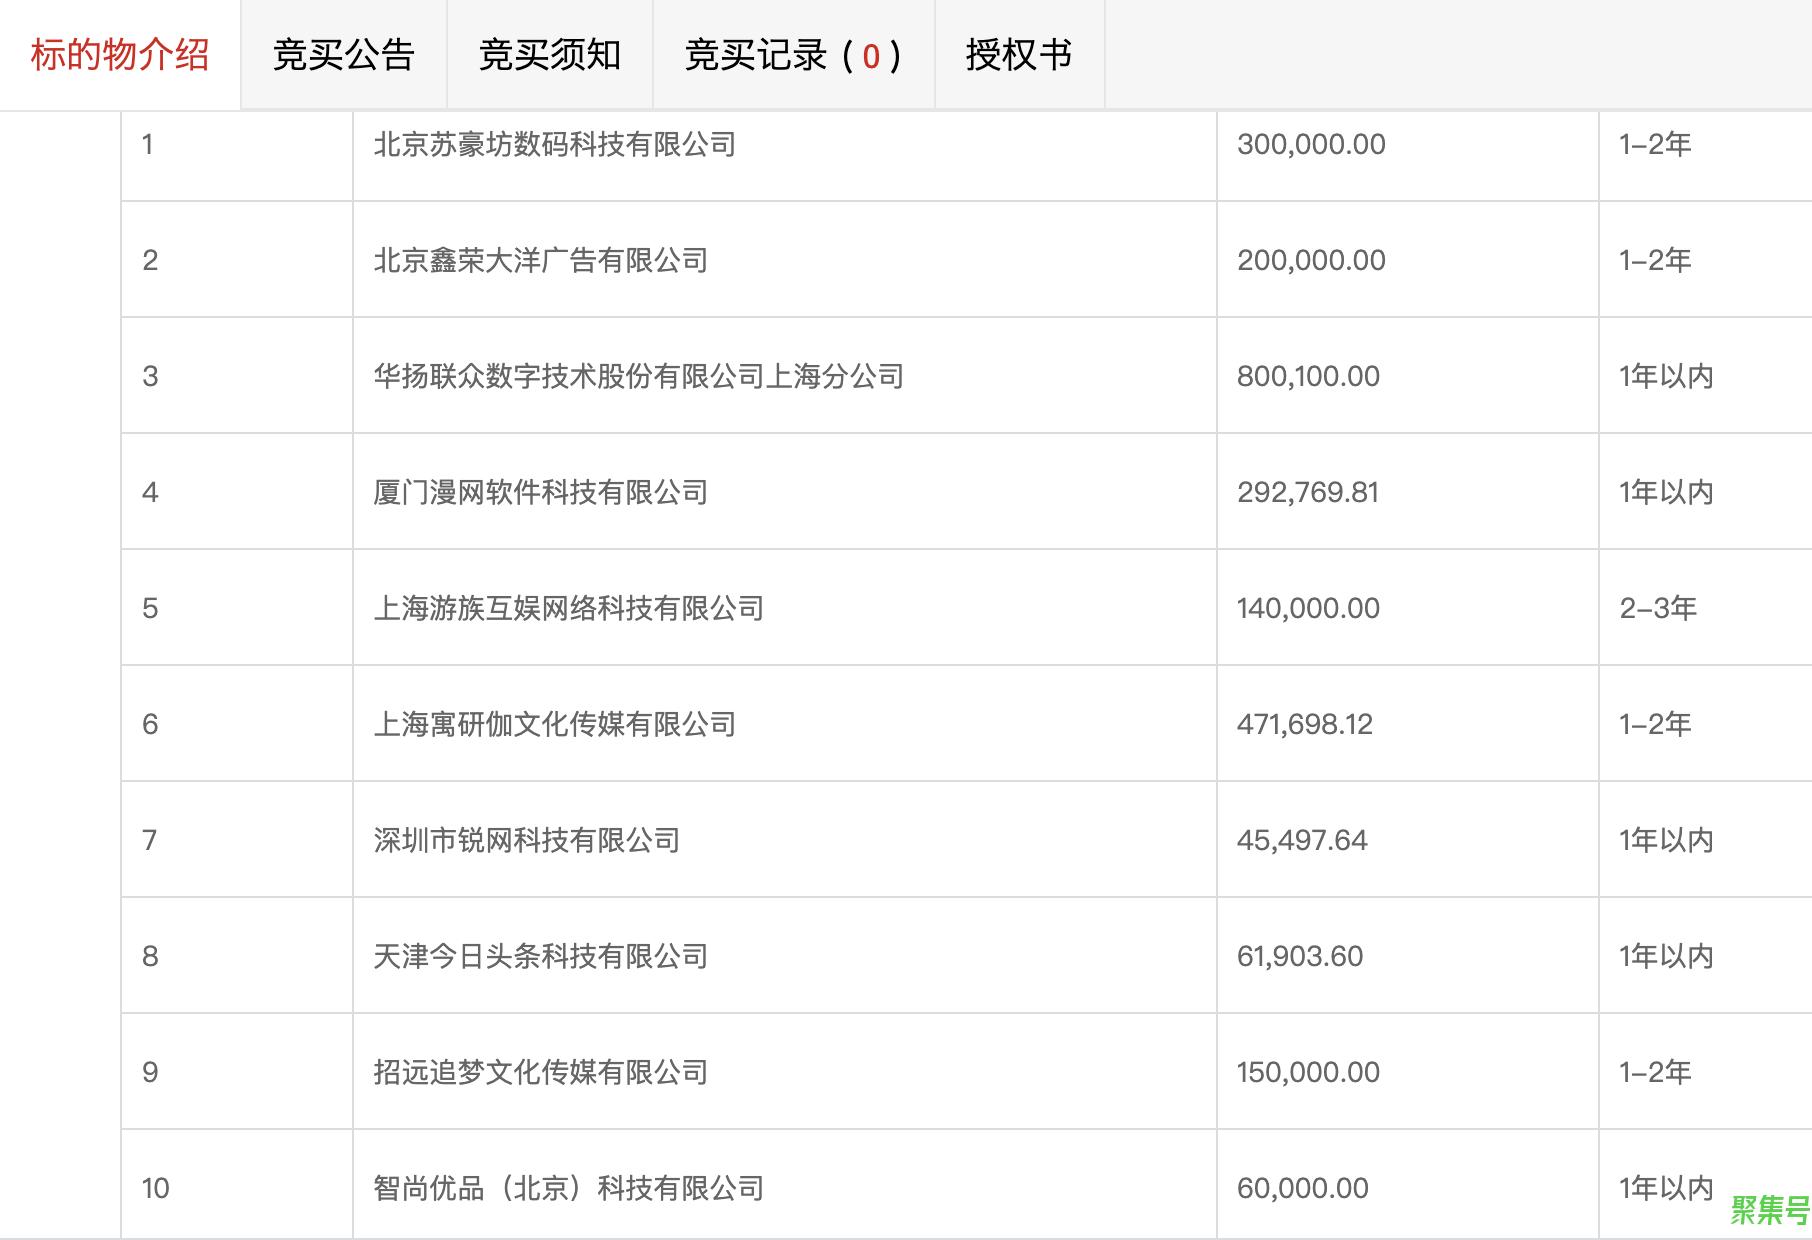
Task: Click 1–2年 in the 北京鑫荣大洋 row
Action: coord(1655,261)
